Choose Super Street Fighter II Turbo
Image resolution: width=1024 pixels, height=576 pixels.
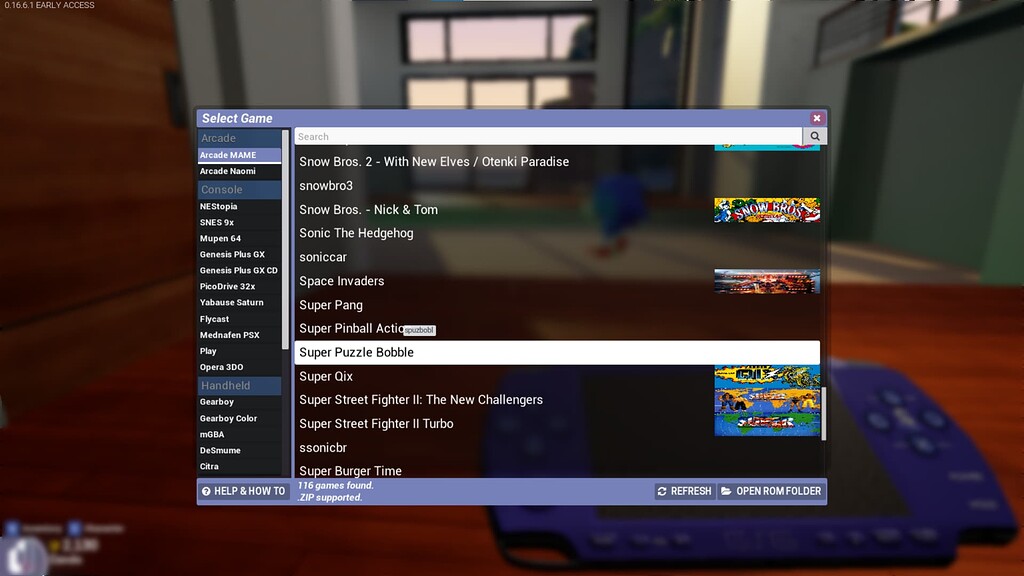pyautogui.click(x=376, y=424)
